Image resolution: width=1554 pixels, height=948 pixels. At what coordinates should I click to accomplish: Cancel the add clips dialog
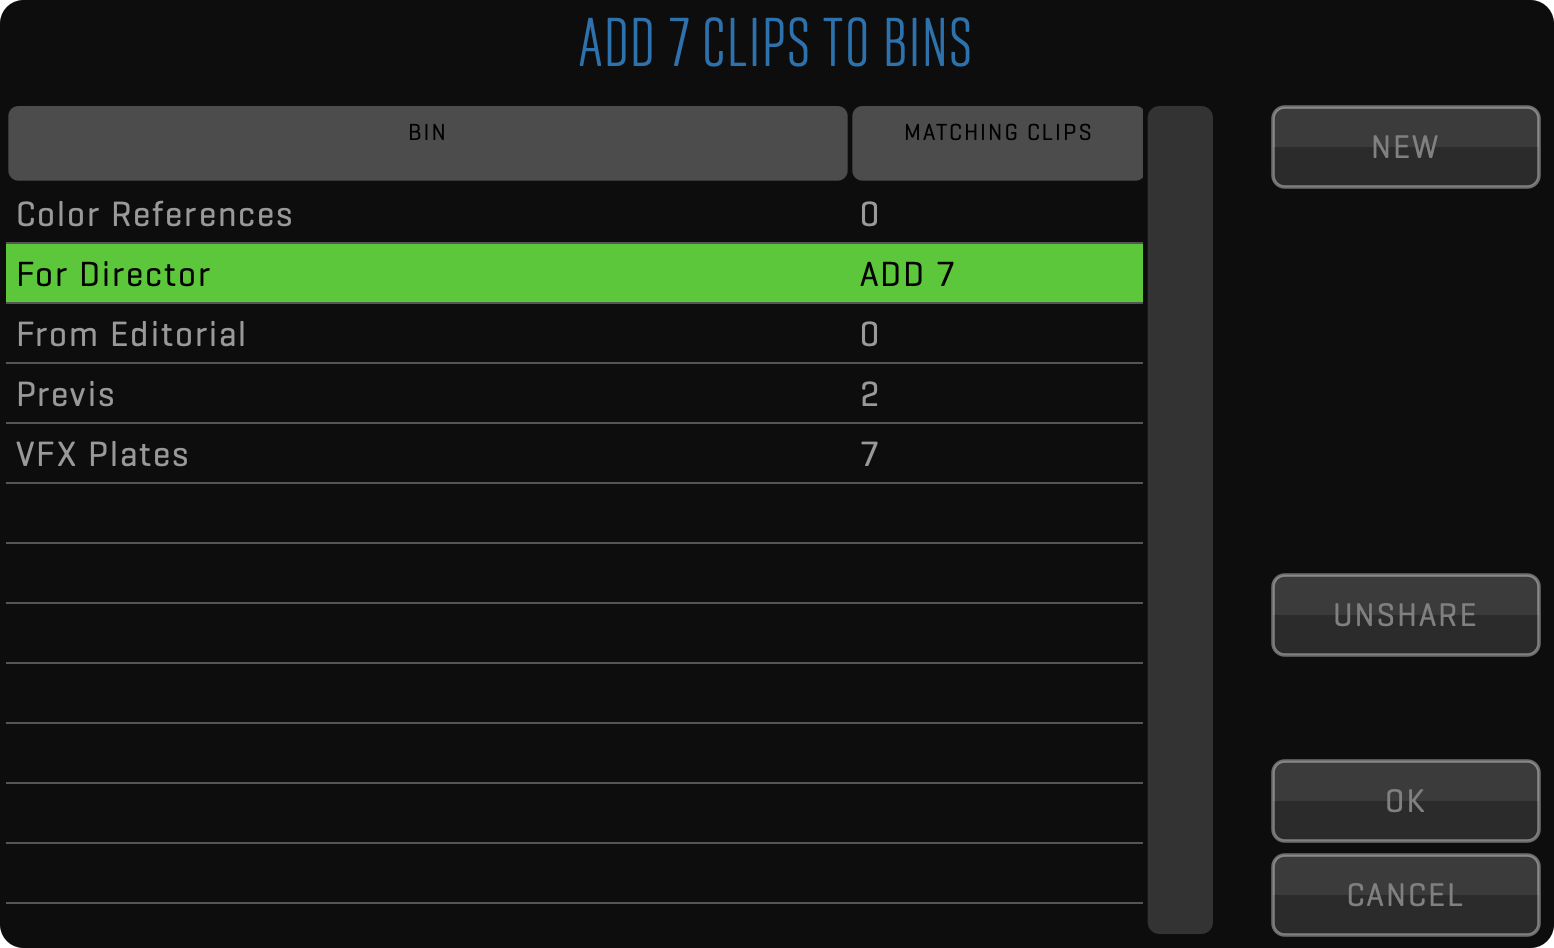coord(1405,895)
